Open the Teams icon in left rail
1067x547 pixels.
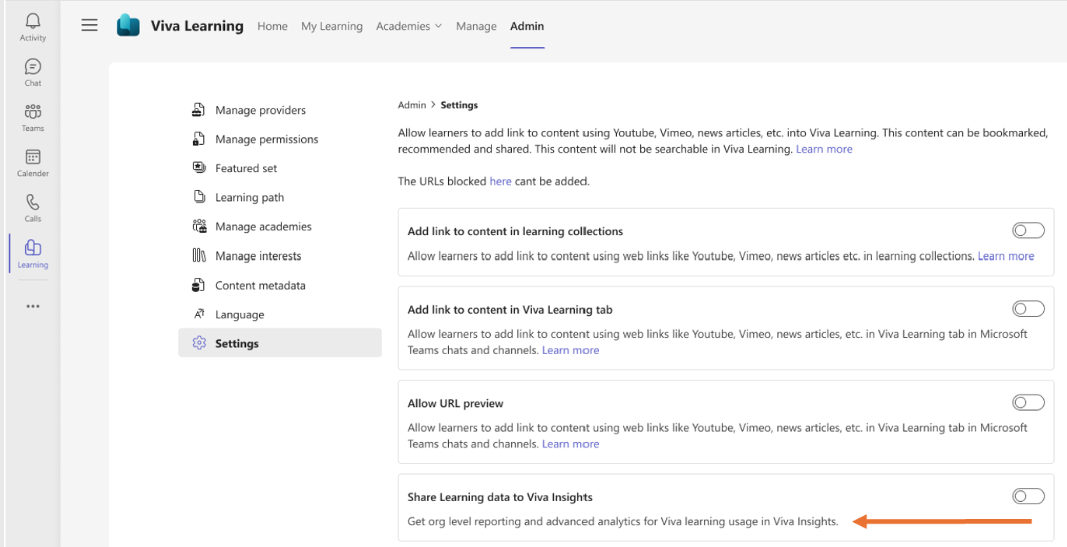[x=33, y=111]
